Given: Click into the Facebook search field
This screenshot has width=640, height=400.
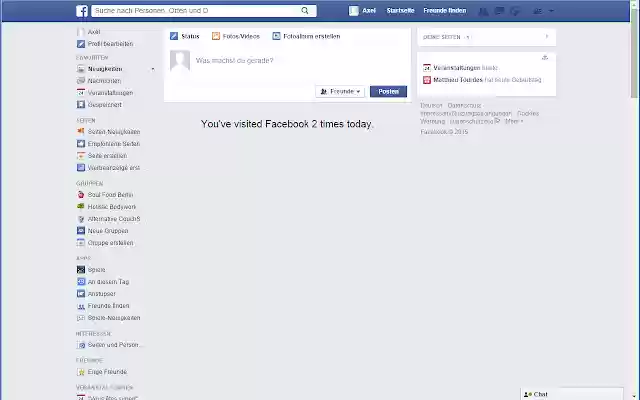Looking at the screenshot, I should coord(197,11).
